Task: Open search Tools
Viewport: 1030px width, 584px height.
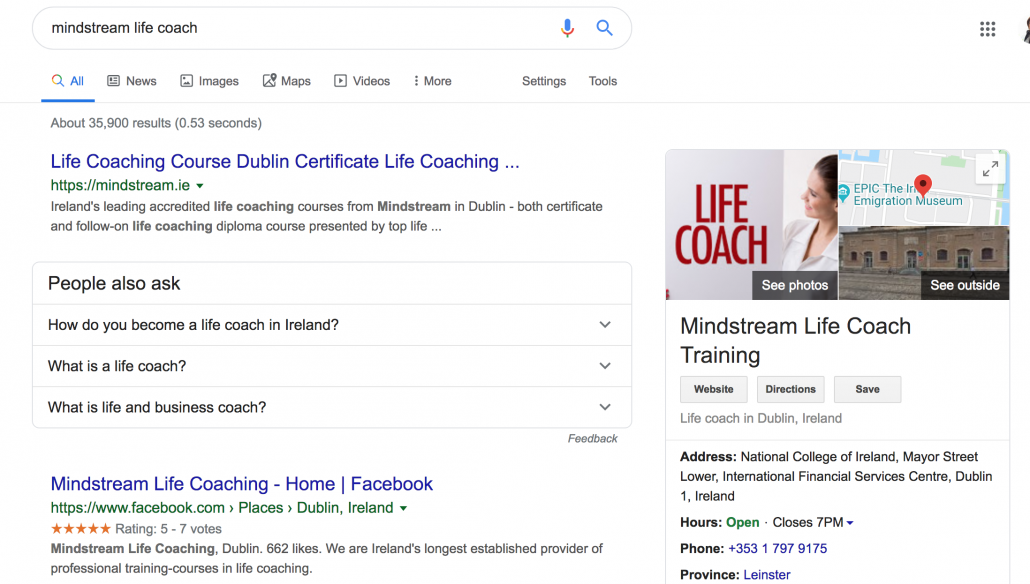Action: point(602,81)
